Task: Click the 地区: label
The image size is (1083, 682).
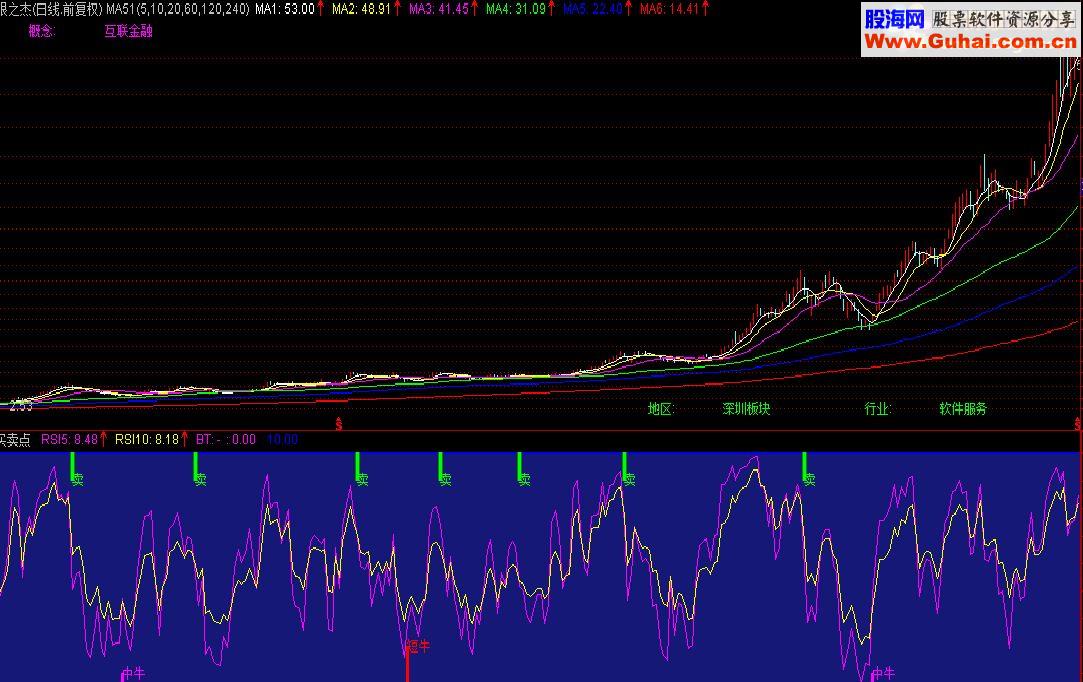Action: 660,408
